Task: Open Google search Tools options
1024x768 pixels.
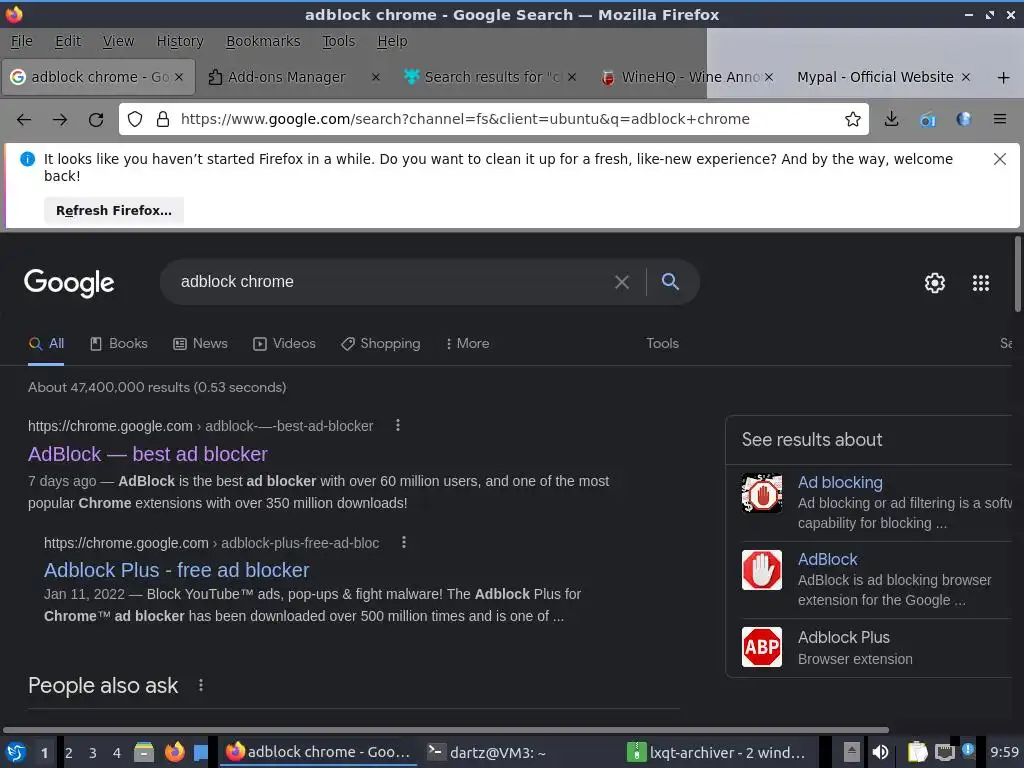Action: 662,344
